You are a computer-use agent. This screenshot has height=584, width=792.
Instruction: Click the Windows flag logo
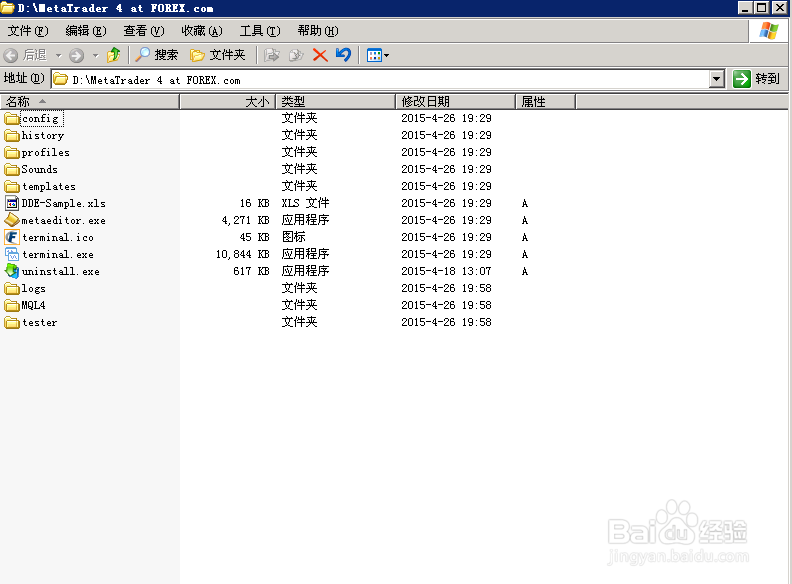(768, 31)
